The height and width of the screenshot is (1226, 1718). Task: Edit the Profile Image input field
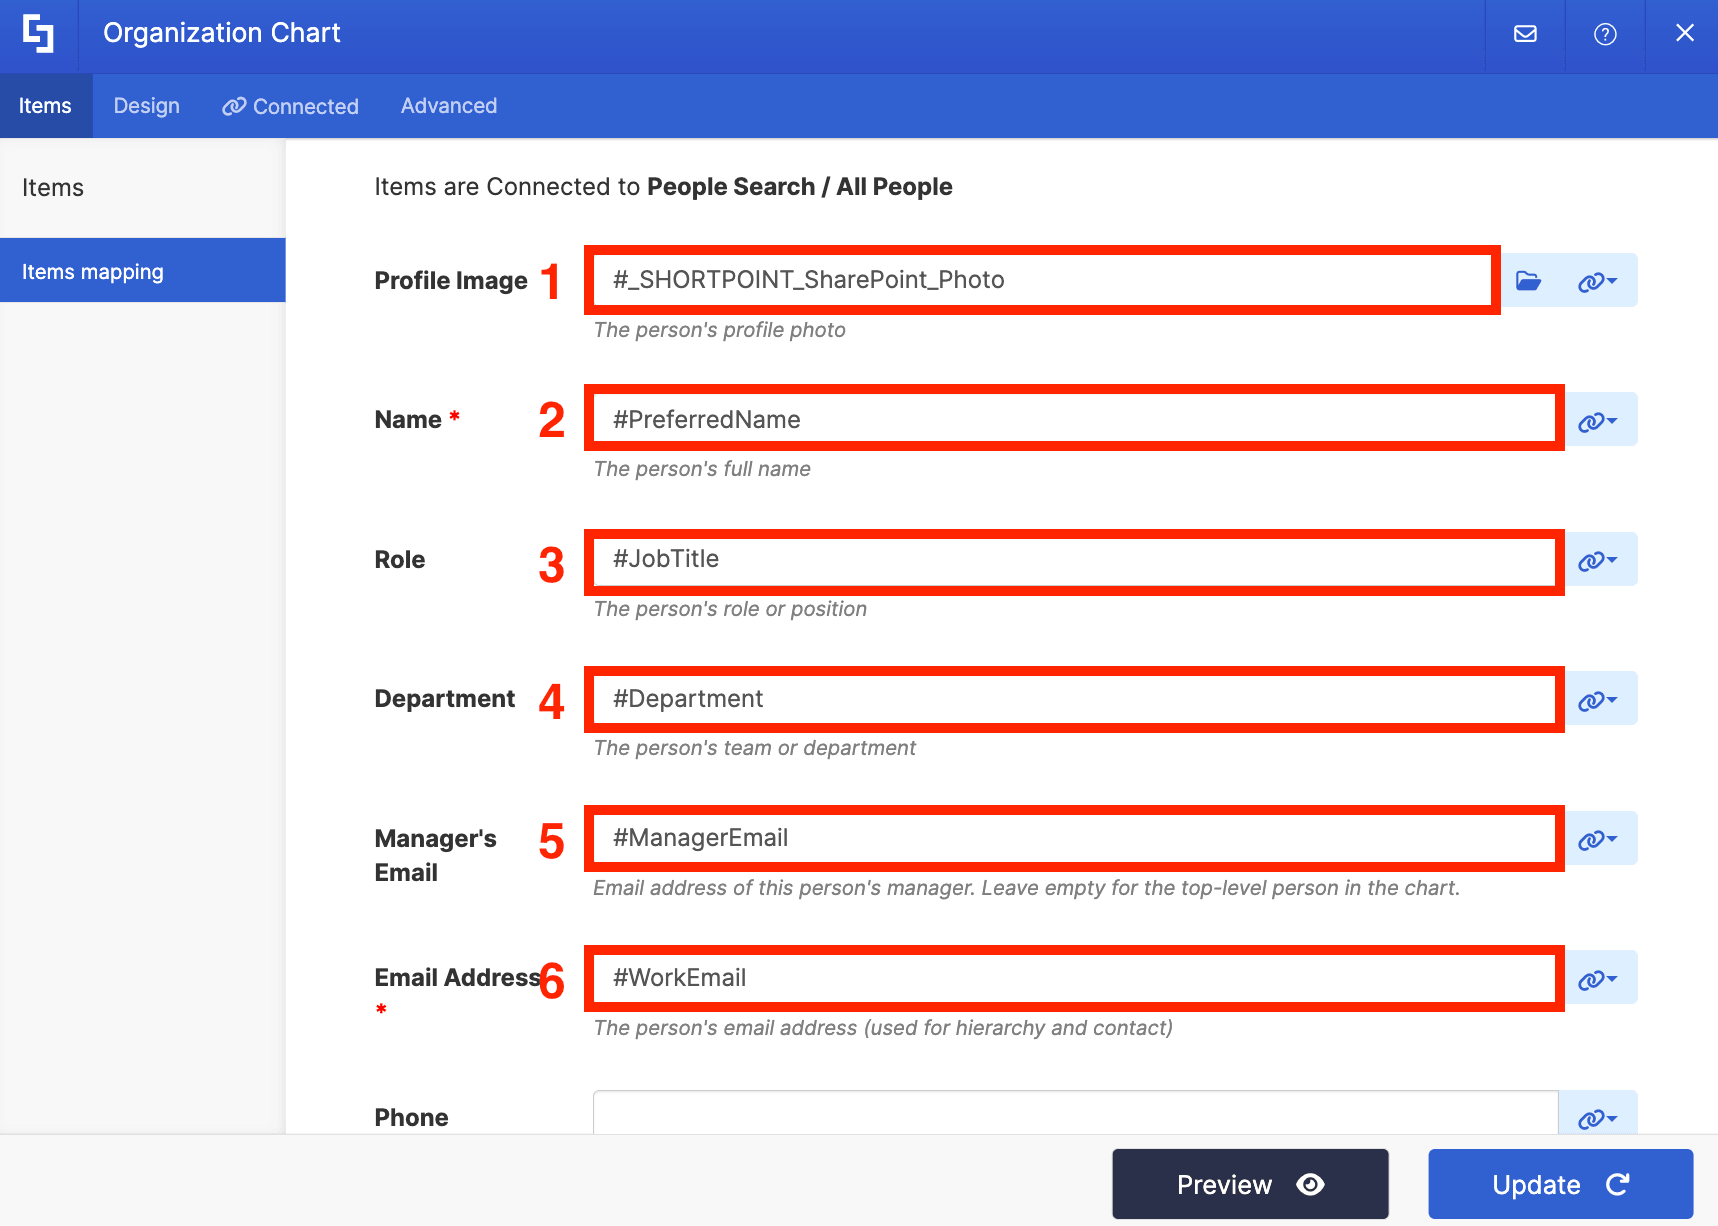[x=1042, y=280]
